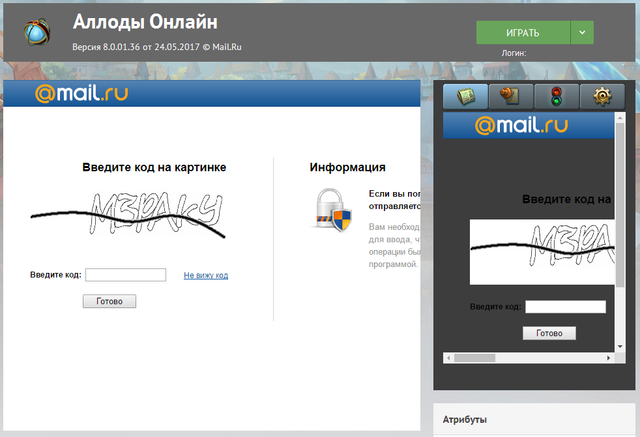This screenshot has width=640, height=437.
Task: Click the padlock shield security icon
Action: click(334, 209)
